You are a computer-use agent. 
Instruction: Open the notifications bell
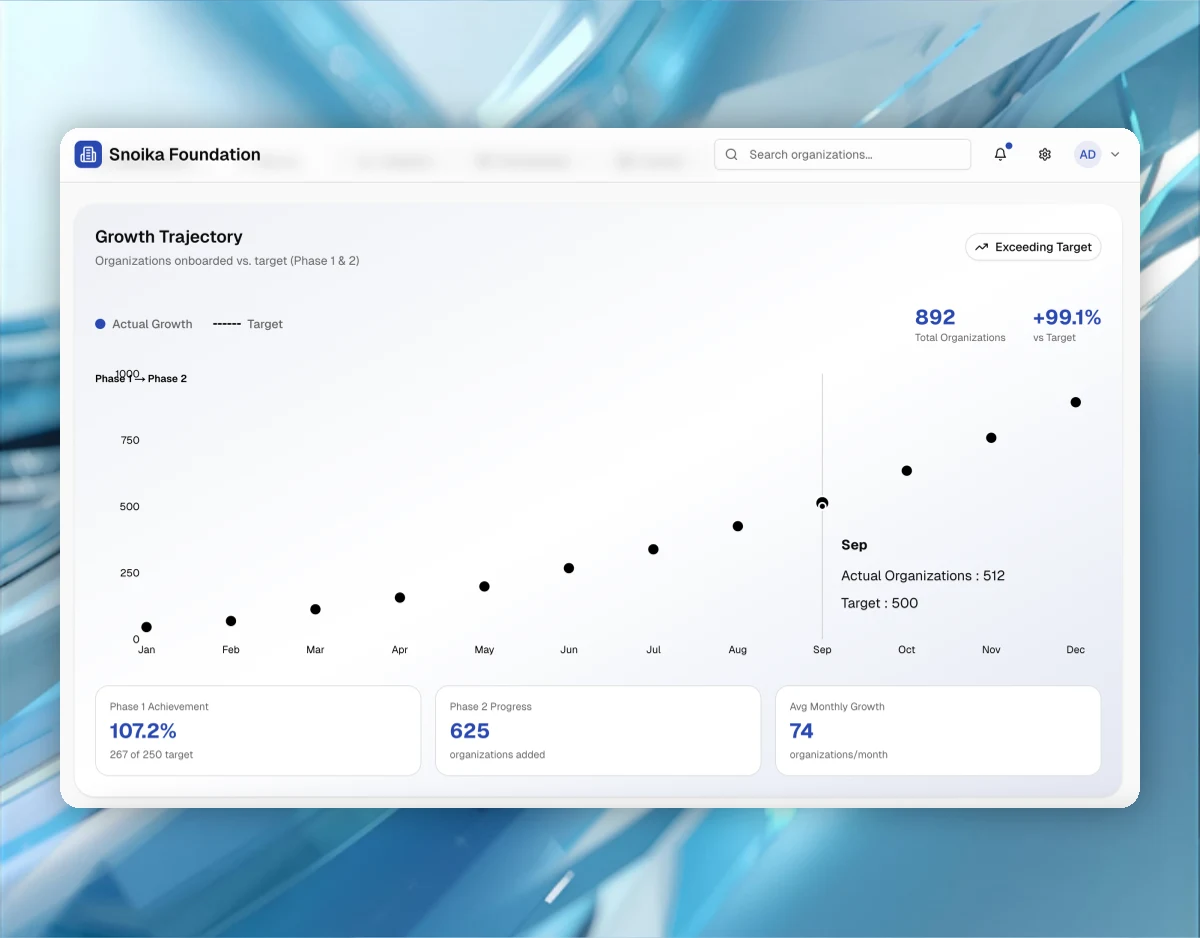point(1000,154)
